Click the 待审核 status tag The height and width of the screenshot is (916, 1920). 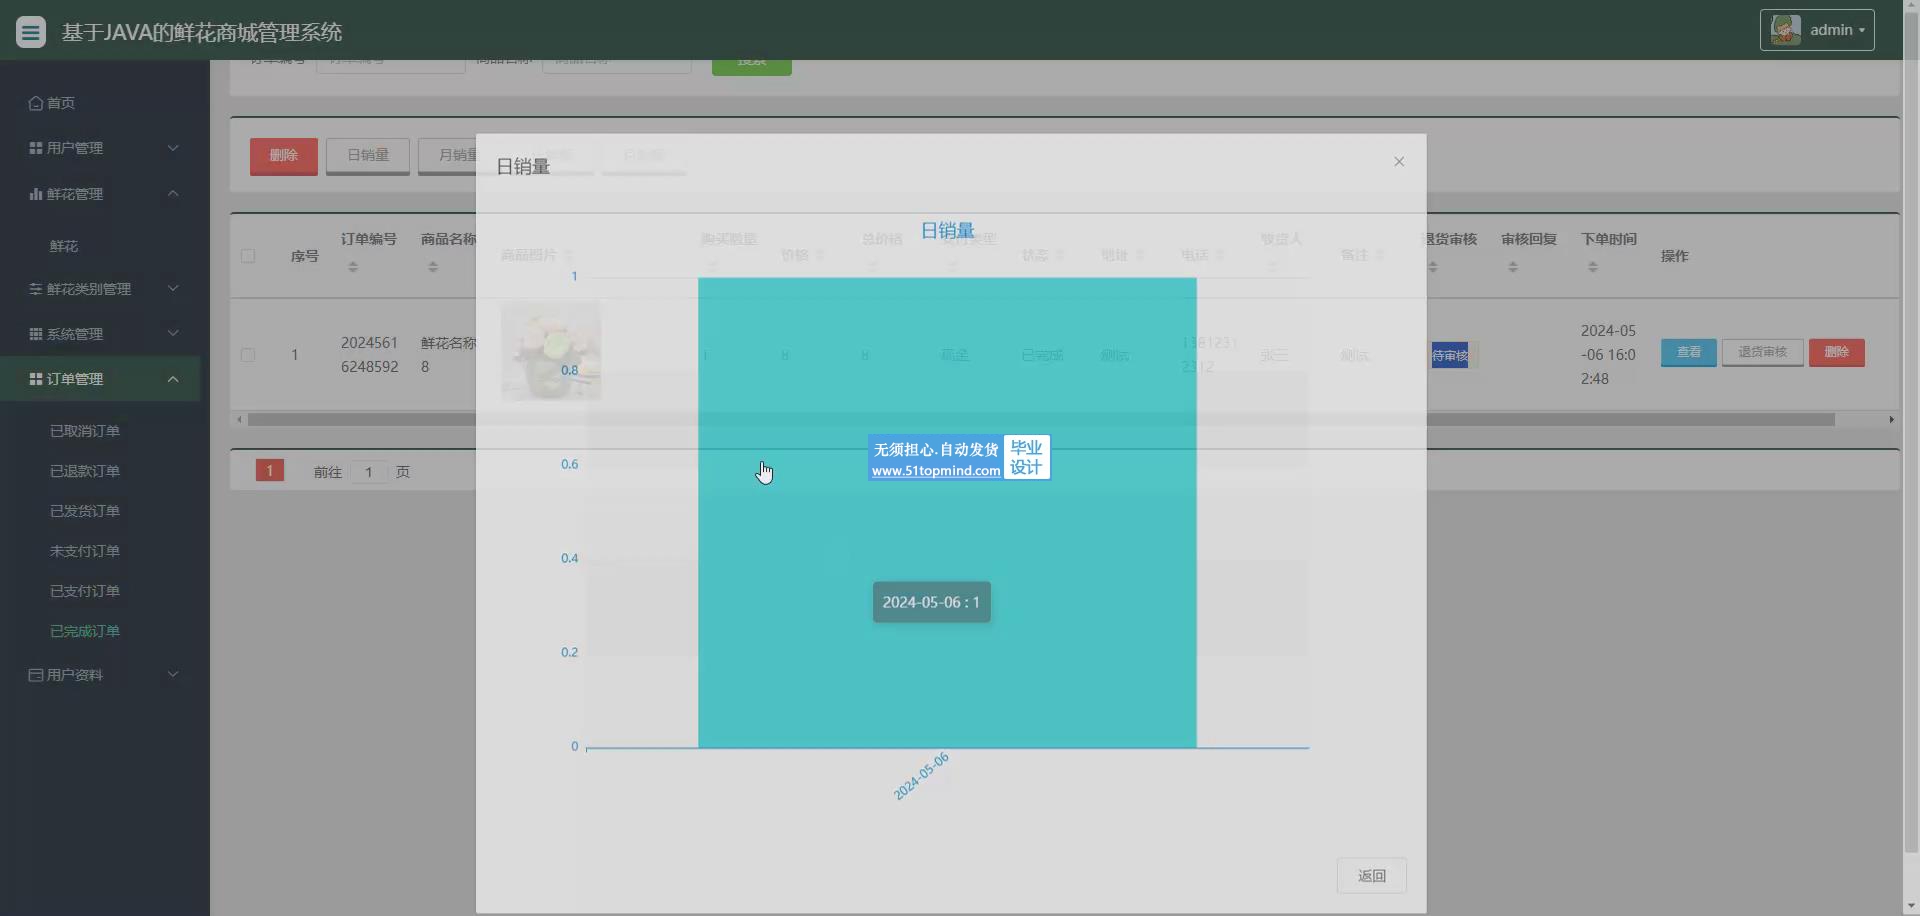pyautogui.click(x=1450, y=355)
